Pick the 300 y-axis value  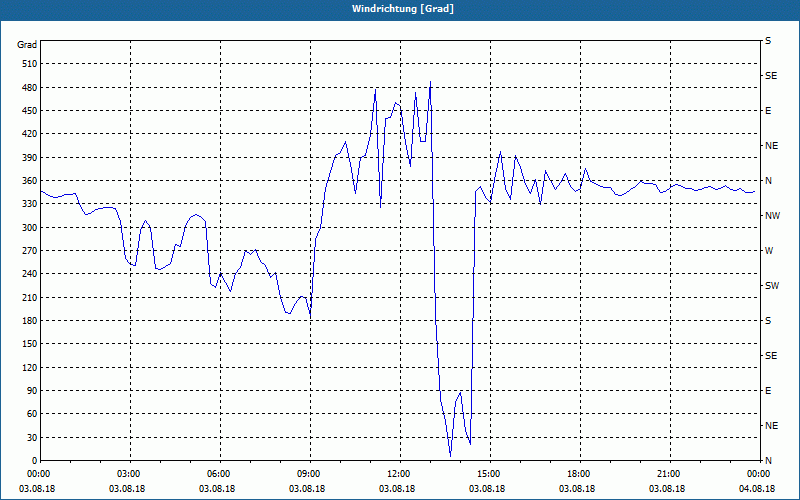click(30, 228)
